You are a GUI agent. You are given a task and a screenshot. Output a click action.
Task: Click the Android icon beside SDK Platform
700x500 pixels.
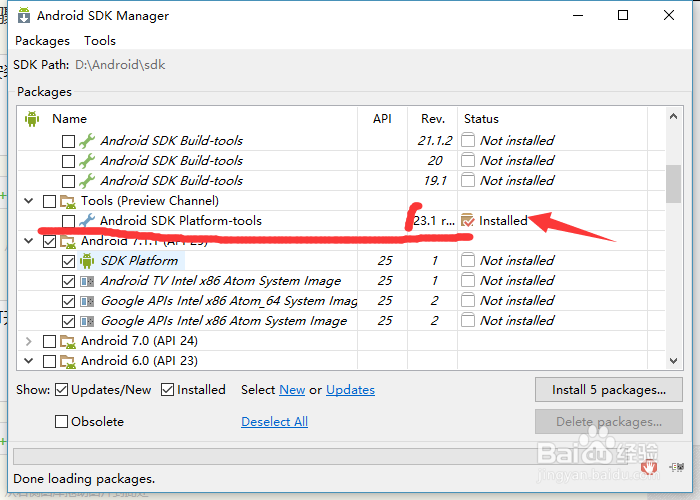click(87, 261)
